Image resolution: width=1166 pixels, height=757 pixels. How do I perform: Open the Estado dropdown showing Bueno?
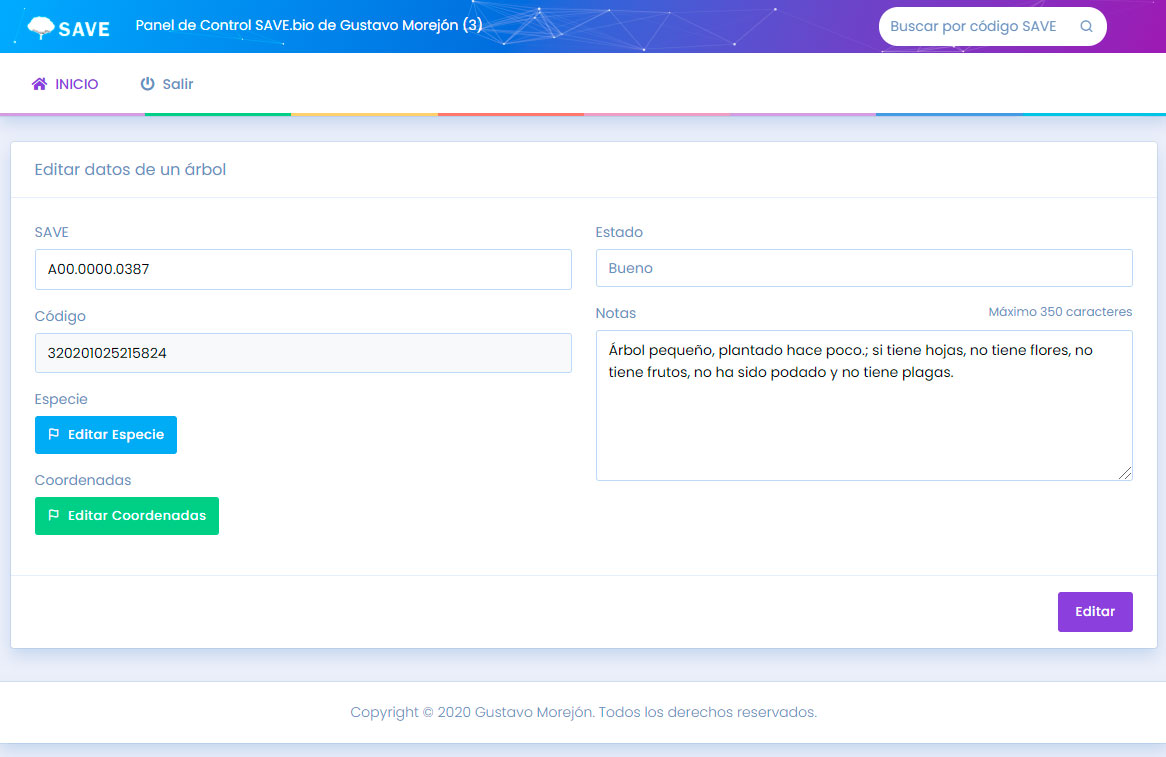pos(863,268)
